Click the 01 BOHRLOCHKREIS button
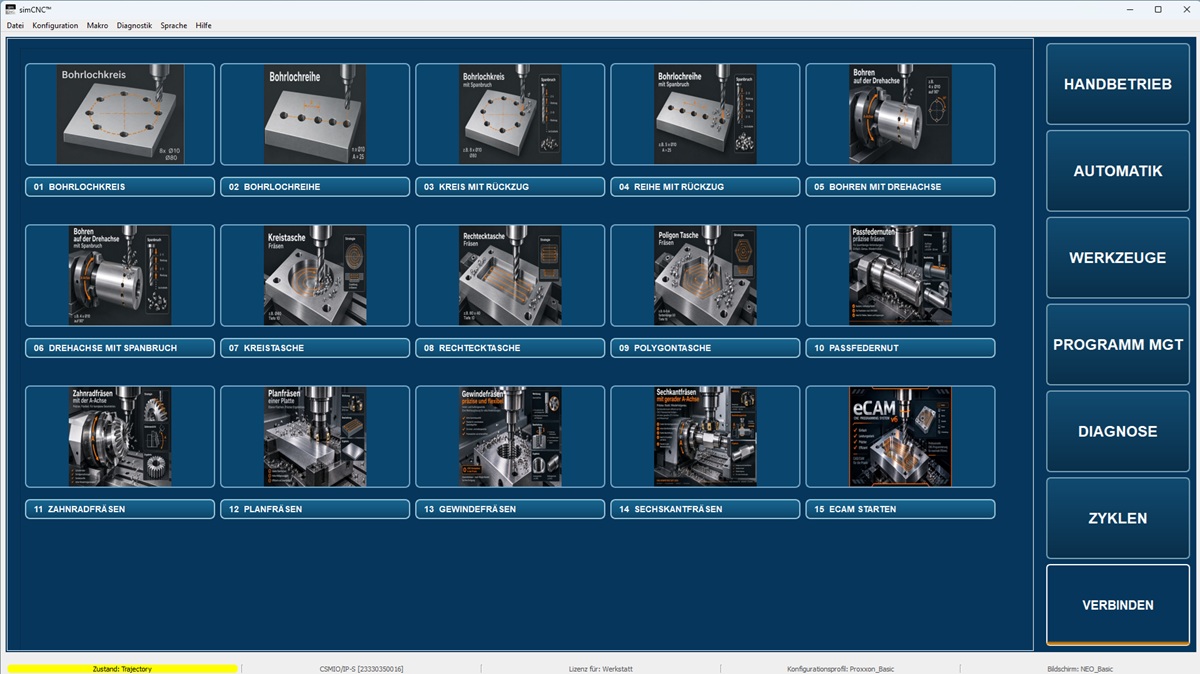Screen dimensions: 1200x674 point(120,187)
